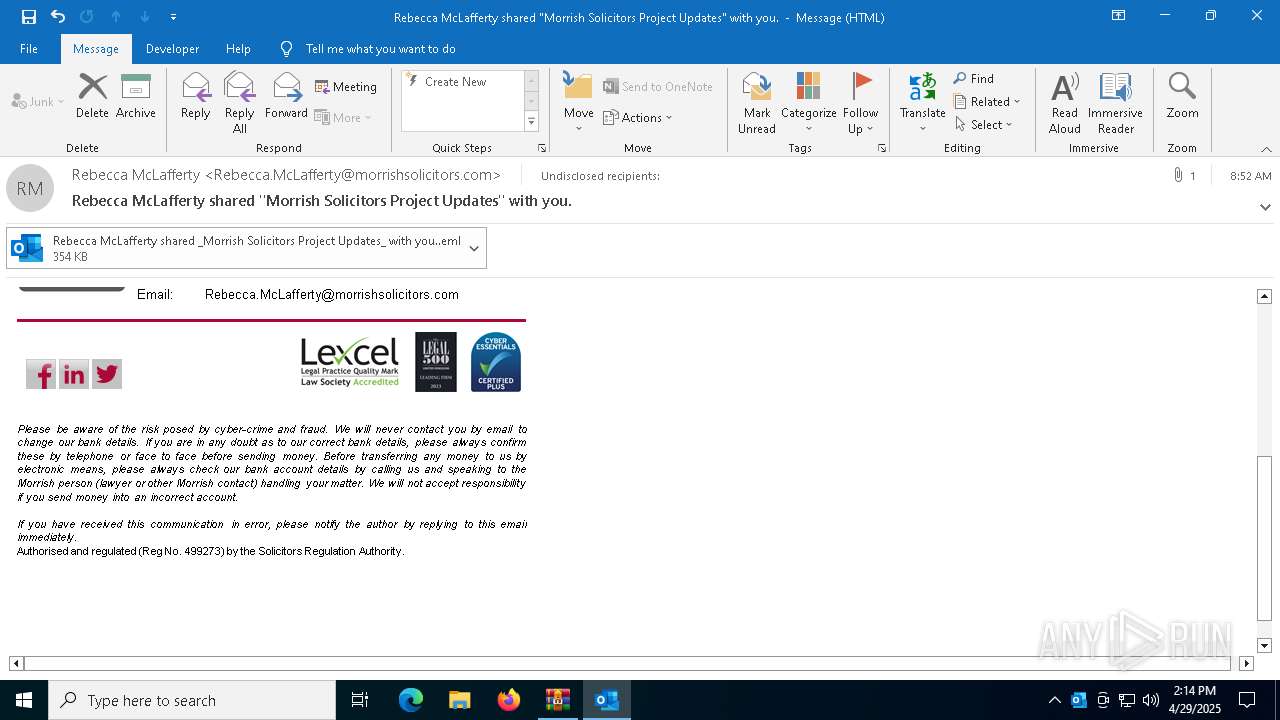1280x720 pixels.
Task: Click the taskbar search box
Action: 192,700
